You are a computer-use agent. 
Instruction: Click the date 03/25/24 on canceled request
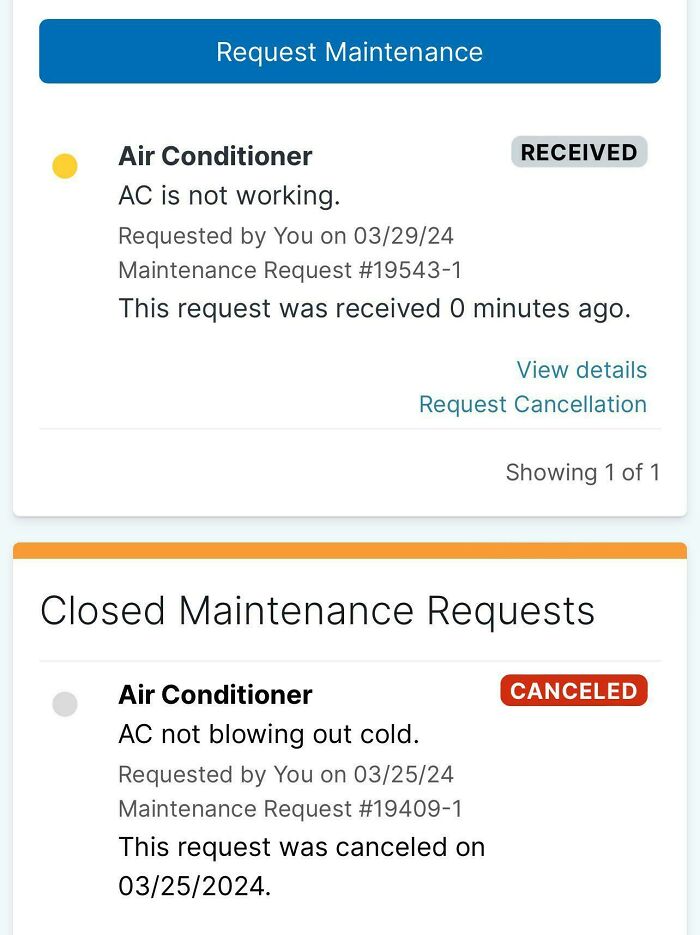pyautogui.click(x=404, y=774)
